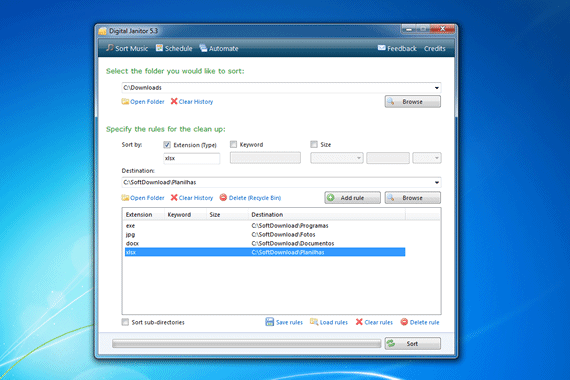Click the Keyword column header
Viewport: 570px width, 380px height.
pyautogui.click(x=185, y=215)
